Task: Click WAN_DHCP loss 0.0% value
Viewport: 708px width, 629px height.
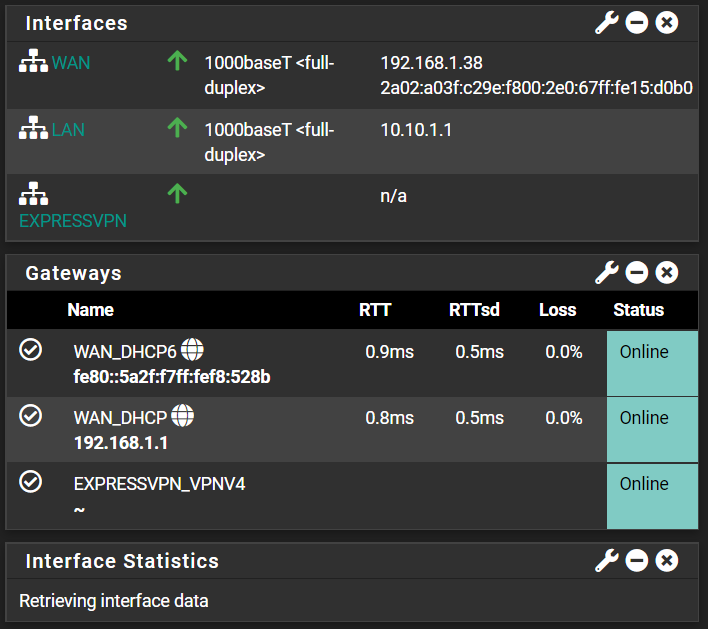Action: click(564, 418)
